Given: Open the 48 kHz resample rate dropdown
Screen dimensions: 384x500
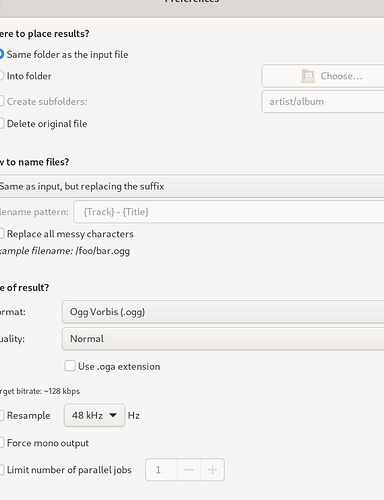Looking at the screenshot, I should (x=94, y=415).
